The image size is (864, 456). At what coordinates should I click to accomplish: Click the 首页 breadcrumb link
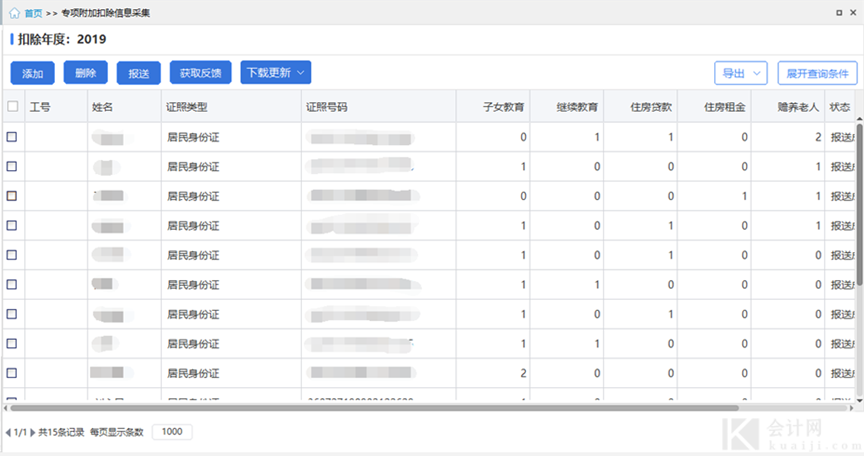pyautogui.click(x=33, y=13)
